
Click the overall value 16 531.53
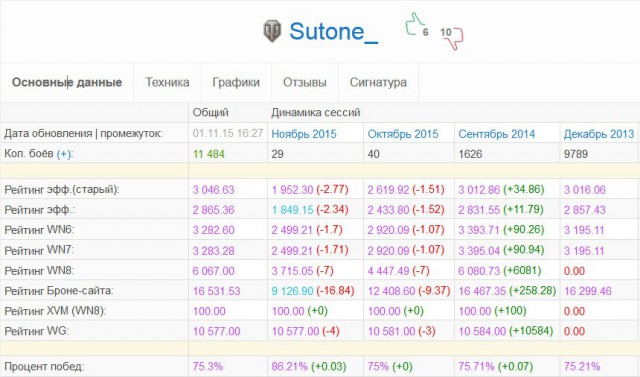click(216, 291)
